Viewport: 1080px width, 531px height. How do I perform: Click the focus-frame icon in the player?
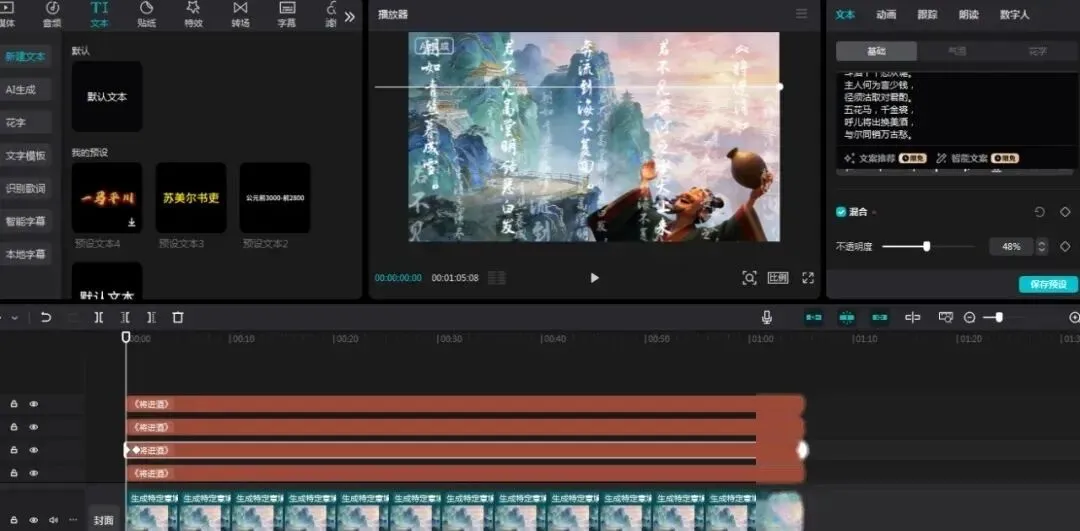[749, 278]
